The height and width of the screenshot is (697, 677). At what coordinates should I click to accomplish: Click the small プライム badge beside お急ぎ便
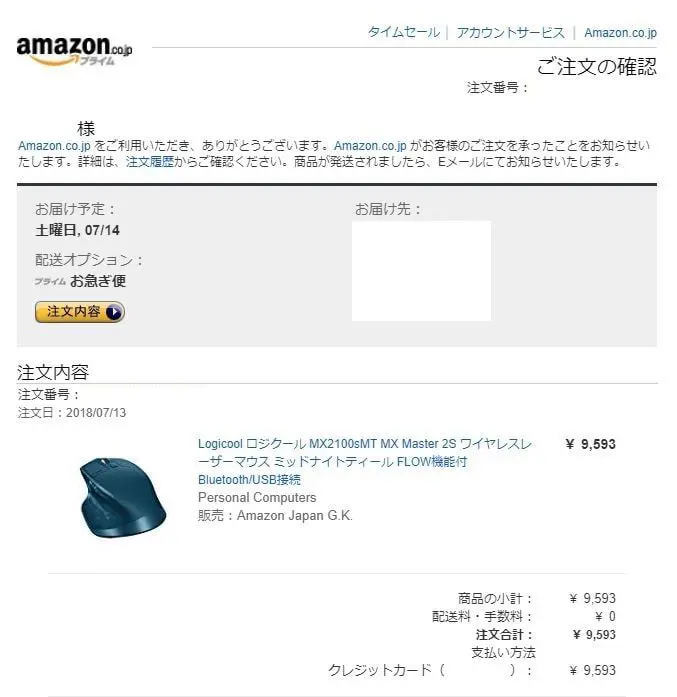[50, 281]
